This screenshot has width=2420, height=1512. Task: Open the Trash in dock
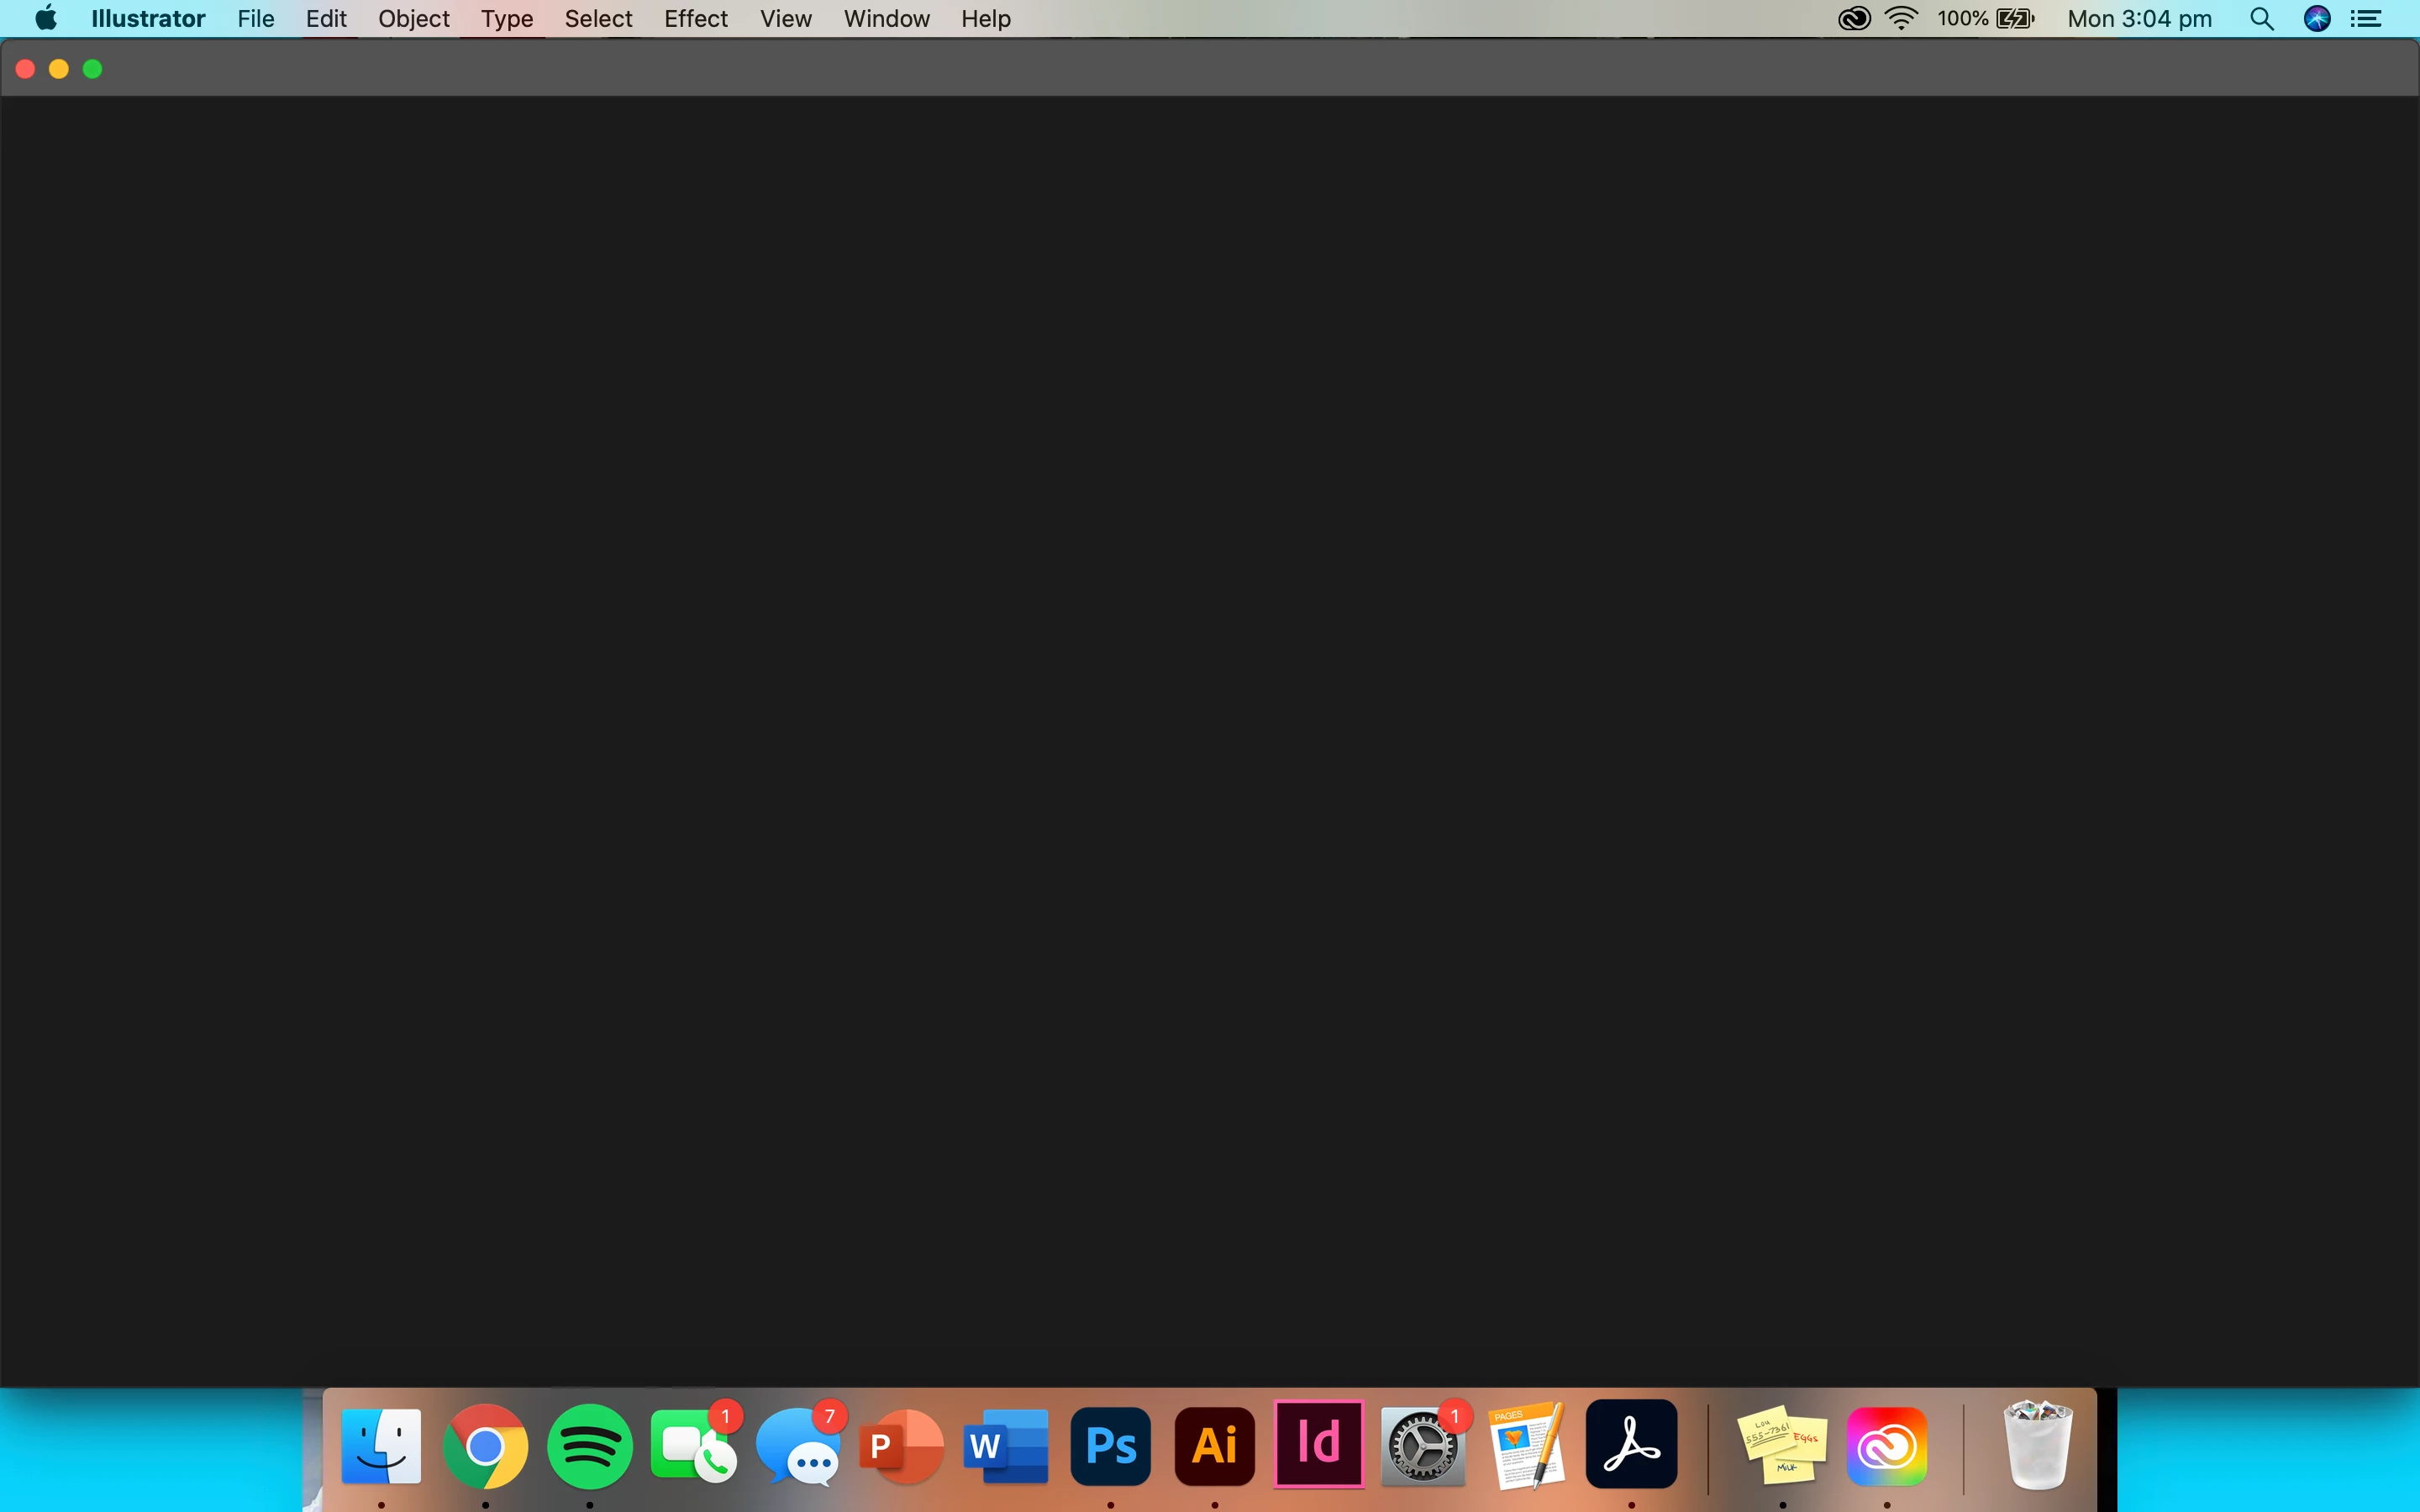tap(2037, 1445)
